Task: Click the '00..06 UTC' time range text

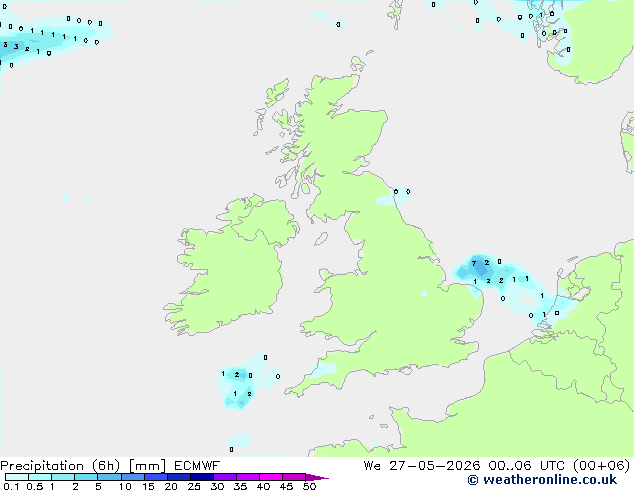Action: click(x=526, y=466)
